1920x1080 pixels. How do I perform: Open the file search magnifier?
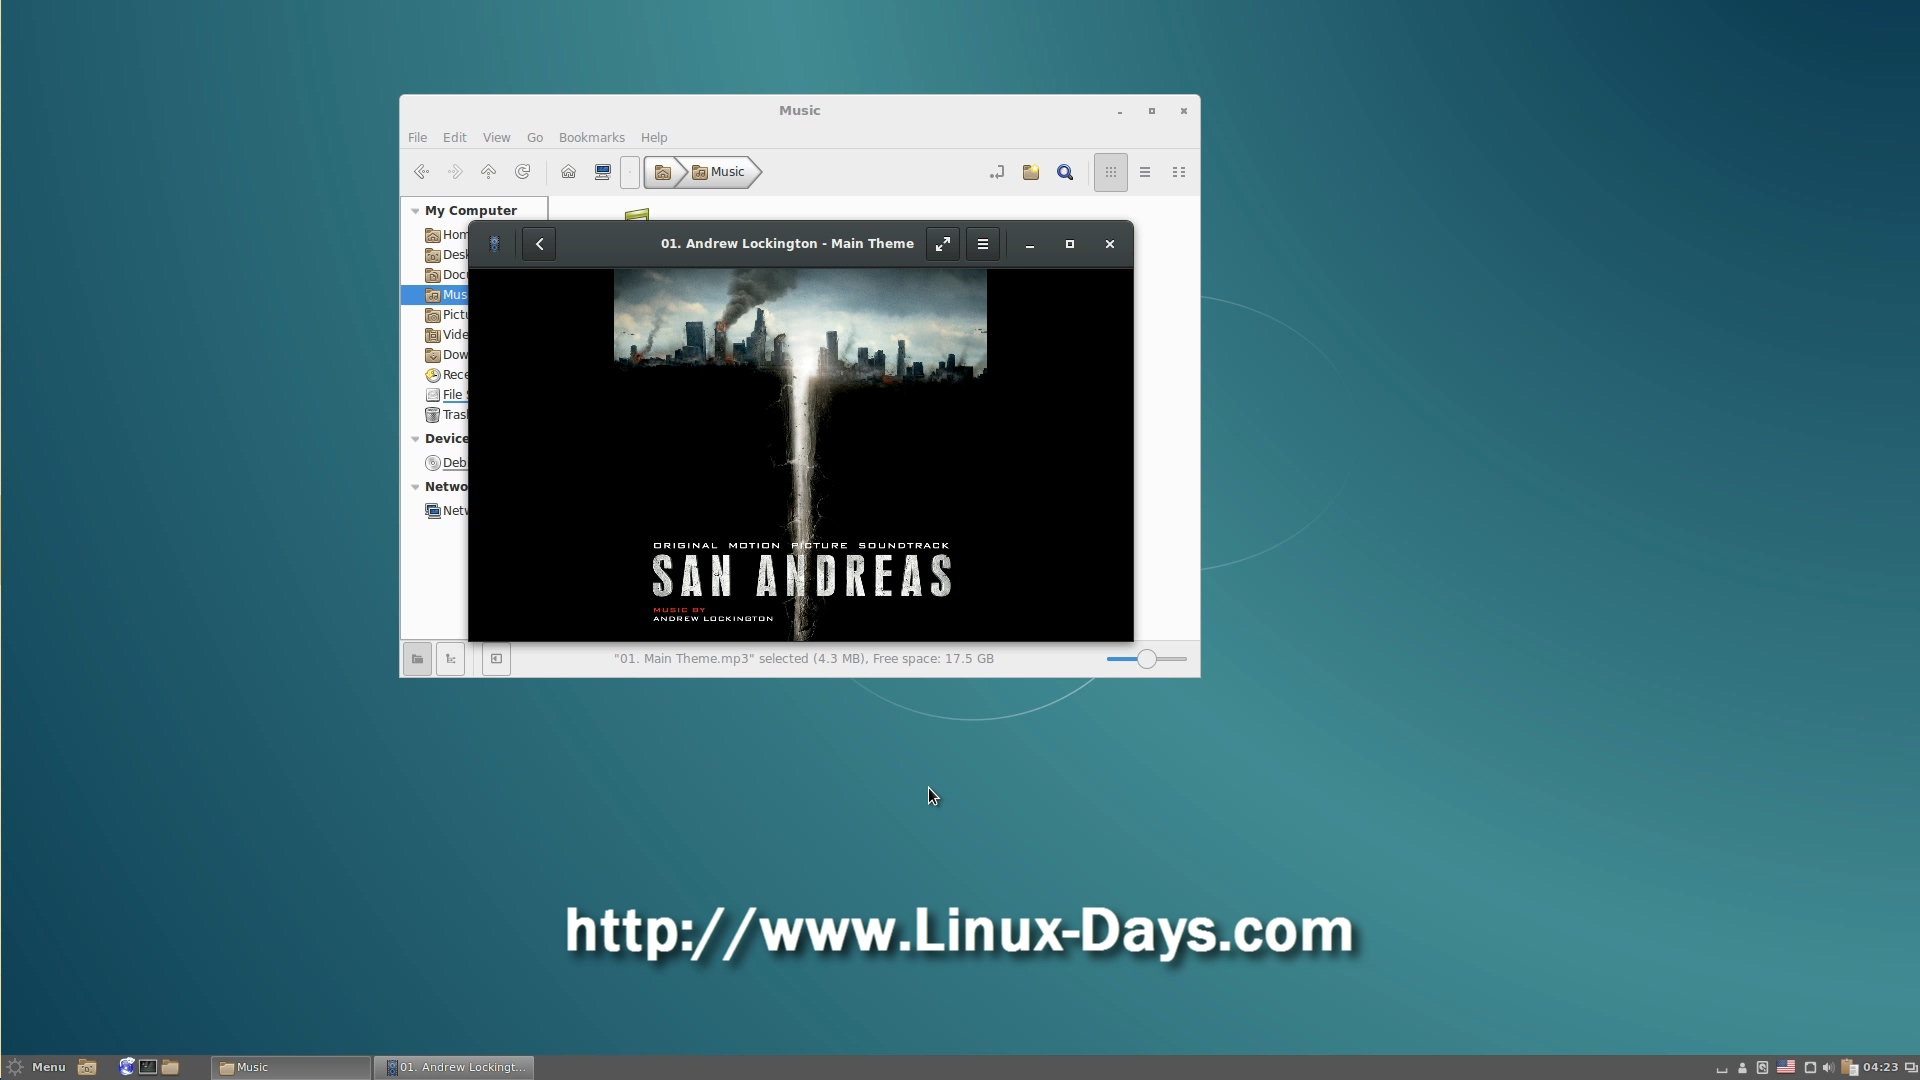coord(1065,172)
